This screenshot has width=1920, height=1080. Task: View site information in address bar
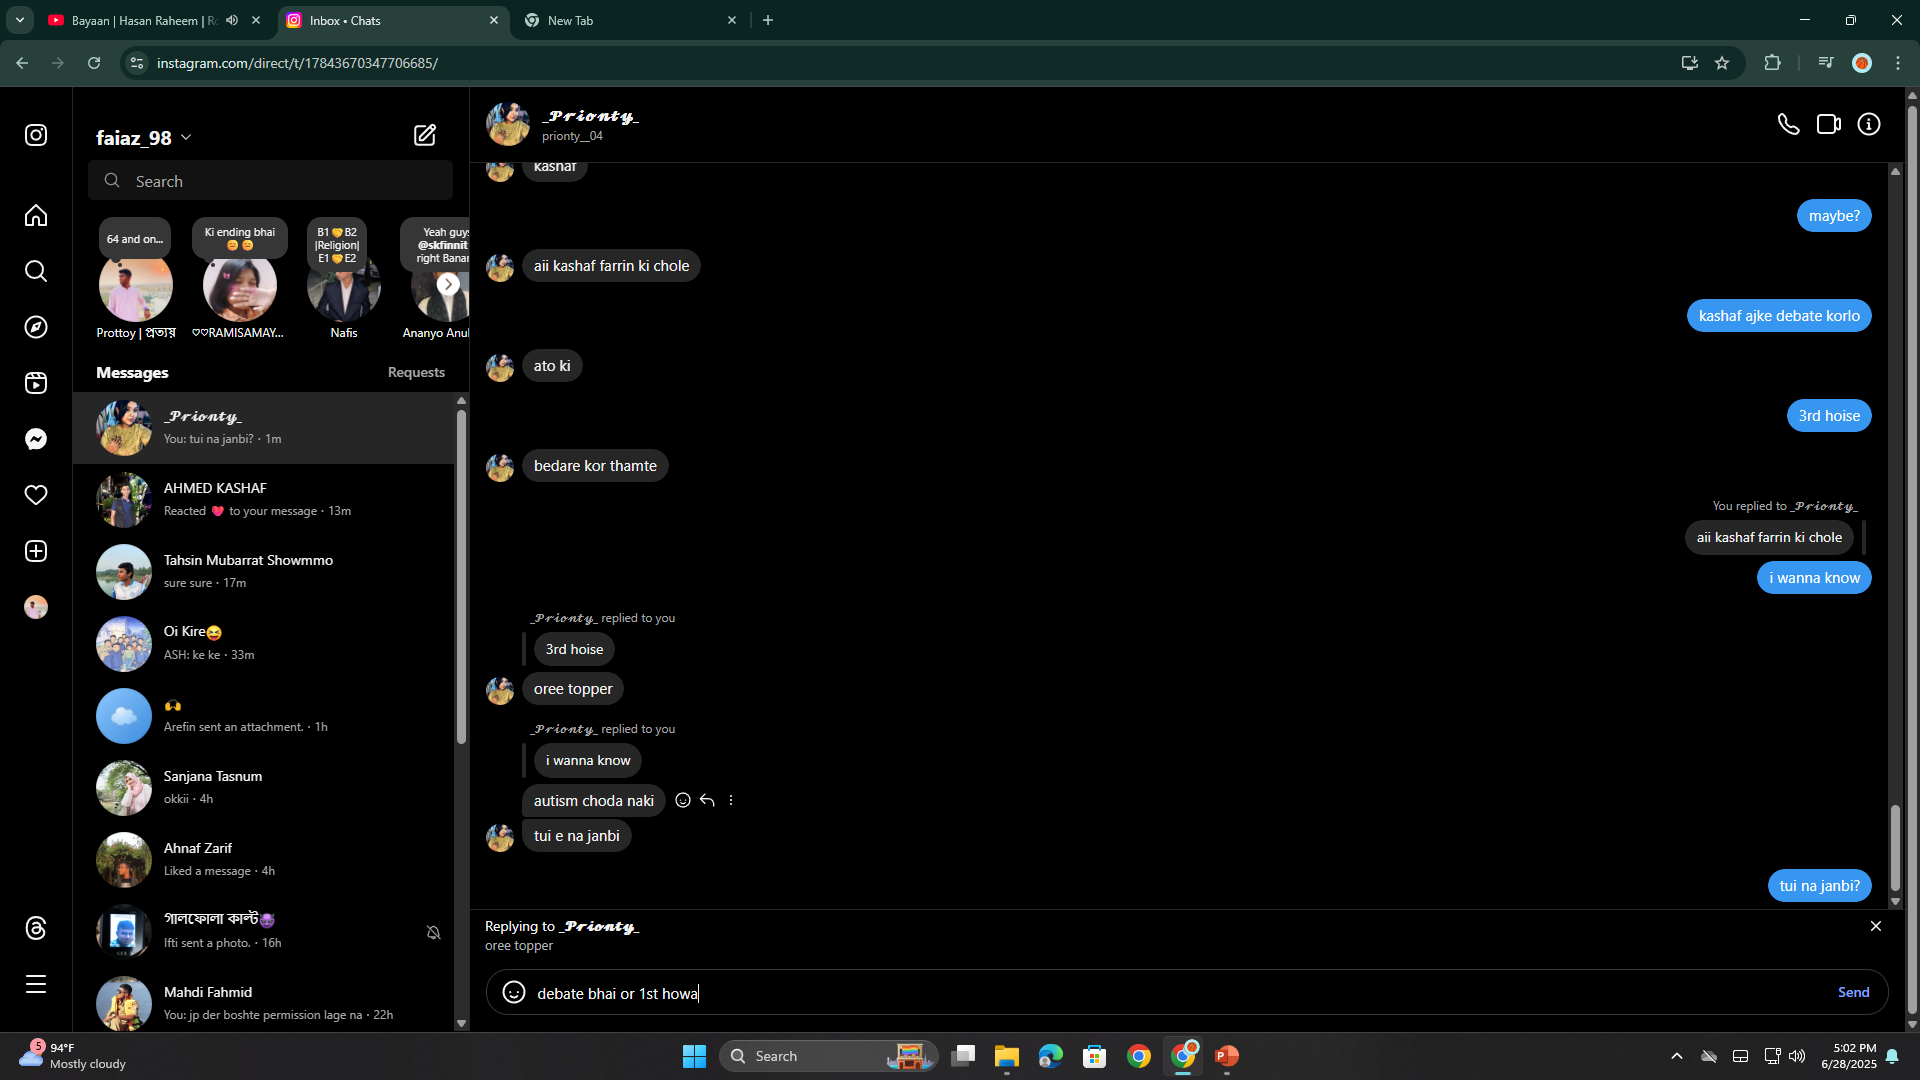click(137, 63)
